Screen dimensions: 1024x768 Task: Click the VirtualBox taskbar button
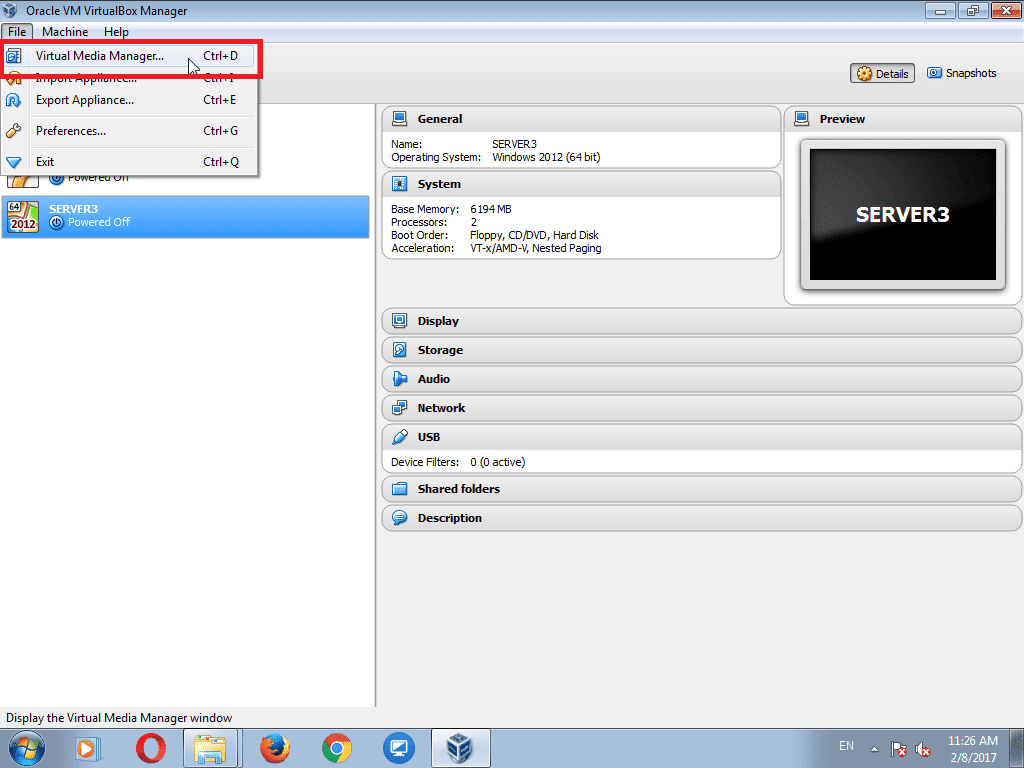[460, 748]
